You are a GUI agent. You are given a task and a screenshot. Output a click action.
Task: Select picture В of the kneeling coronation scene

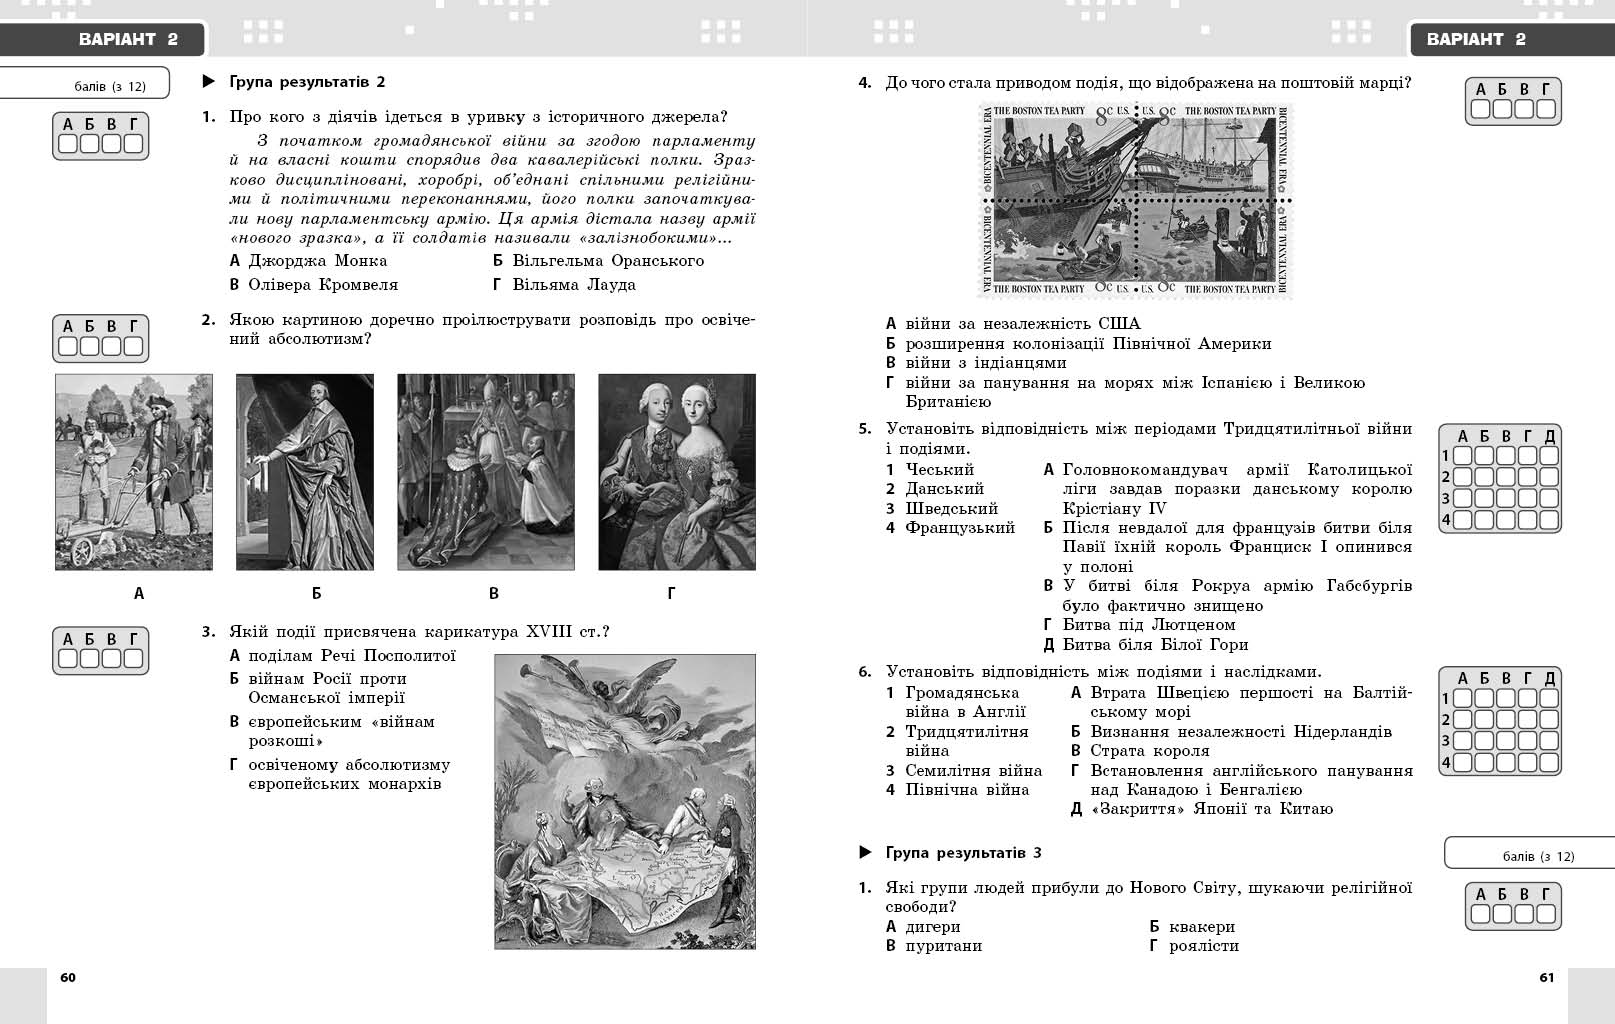tap(486, 472)
